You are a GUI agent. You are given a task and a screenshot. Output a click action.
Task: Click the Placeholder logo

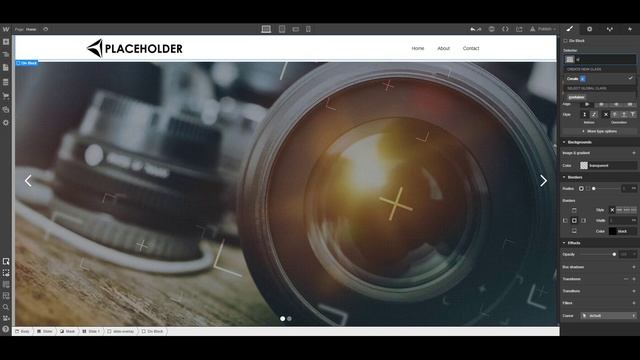(x=135, y=48)
